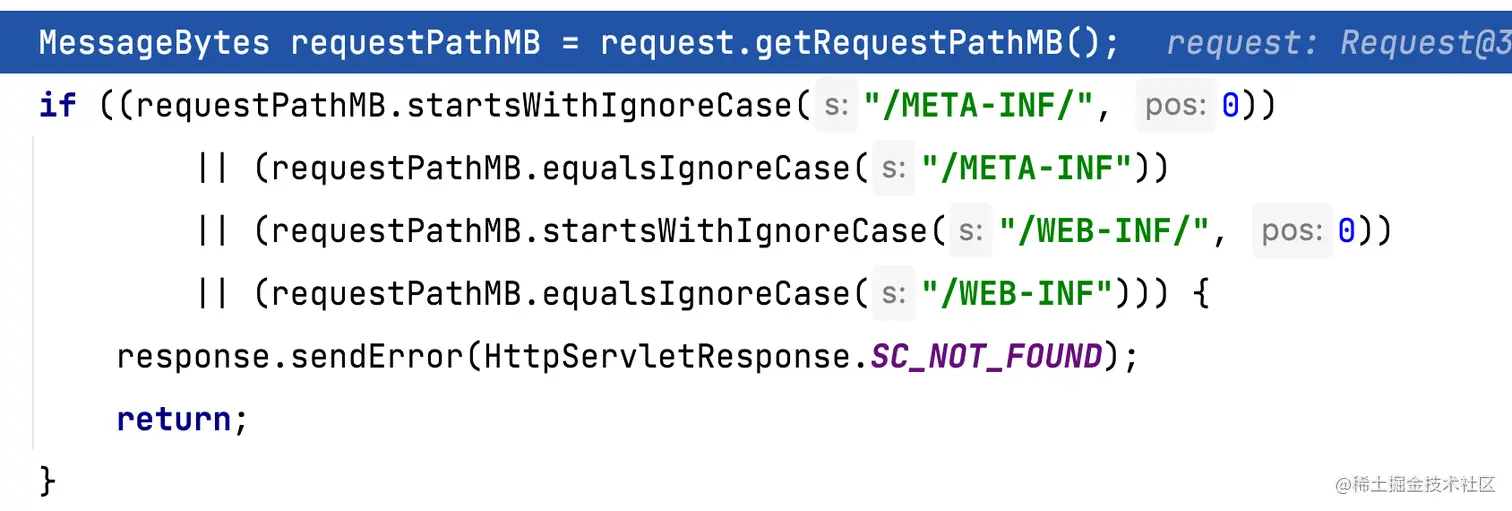Select the MessageBytes type name

click(x=154, y=43)
